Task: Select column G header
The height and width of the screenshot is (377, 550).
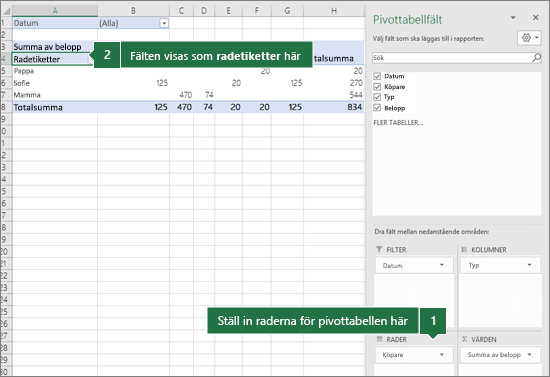Action: [x=287, y=11]
